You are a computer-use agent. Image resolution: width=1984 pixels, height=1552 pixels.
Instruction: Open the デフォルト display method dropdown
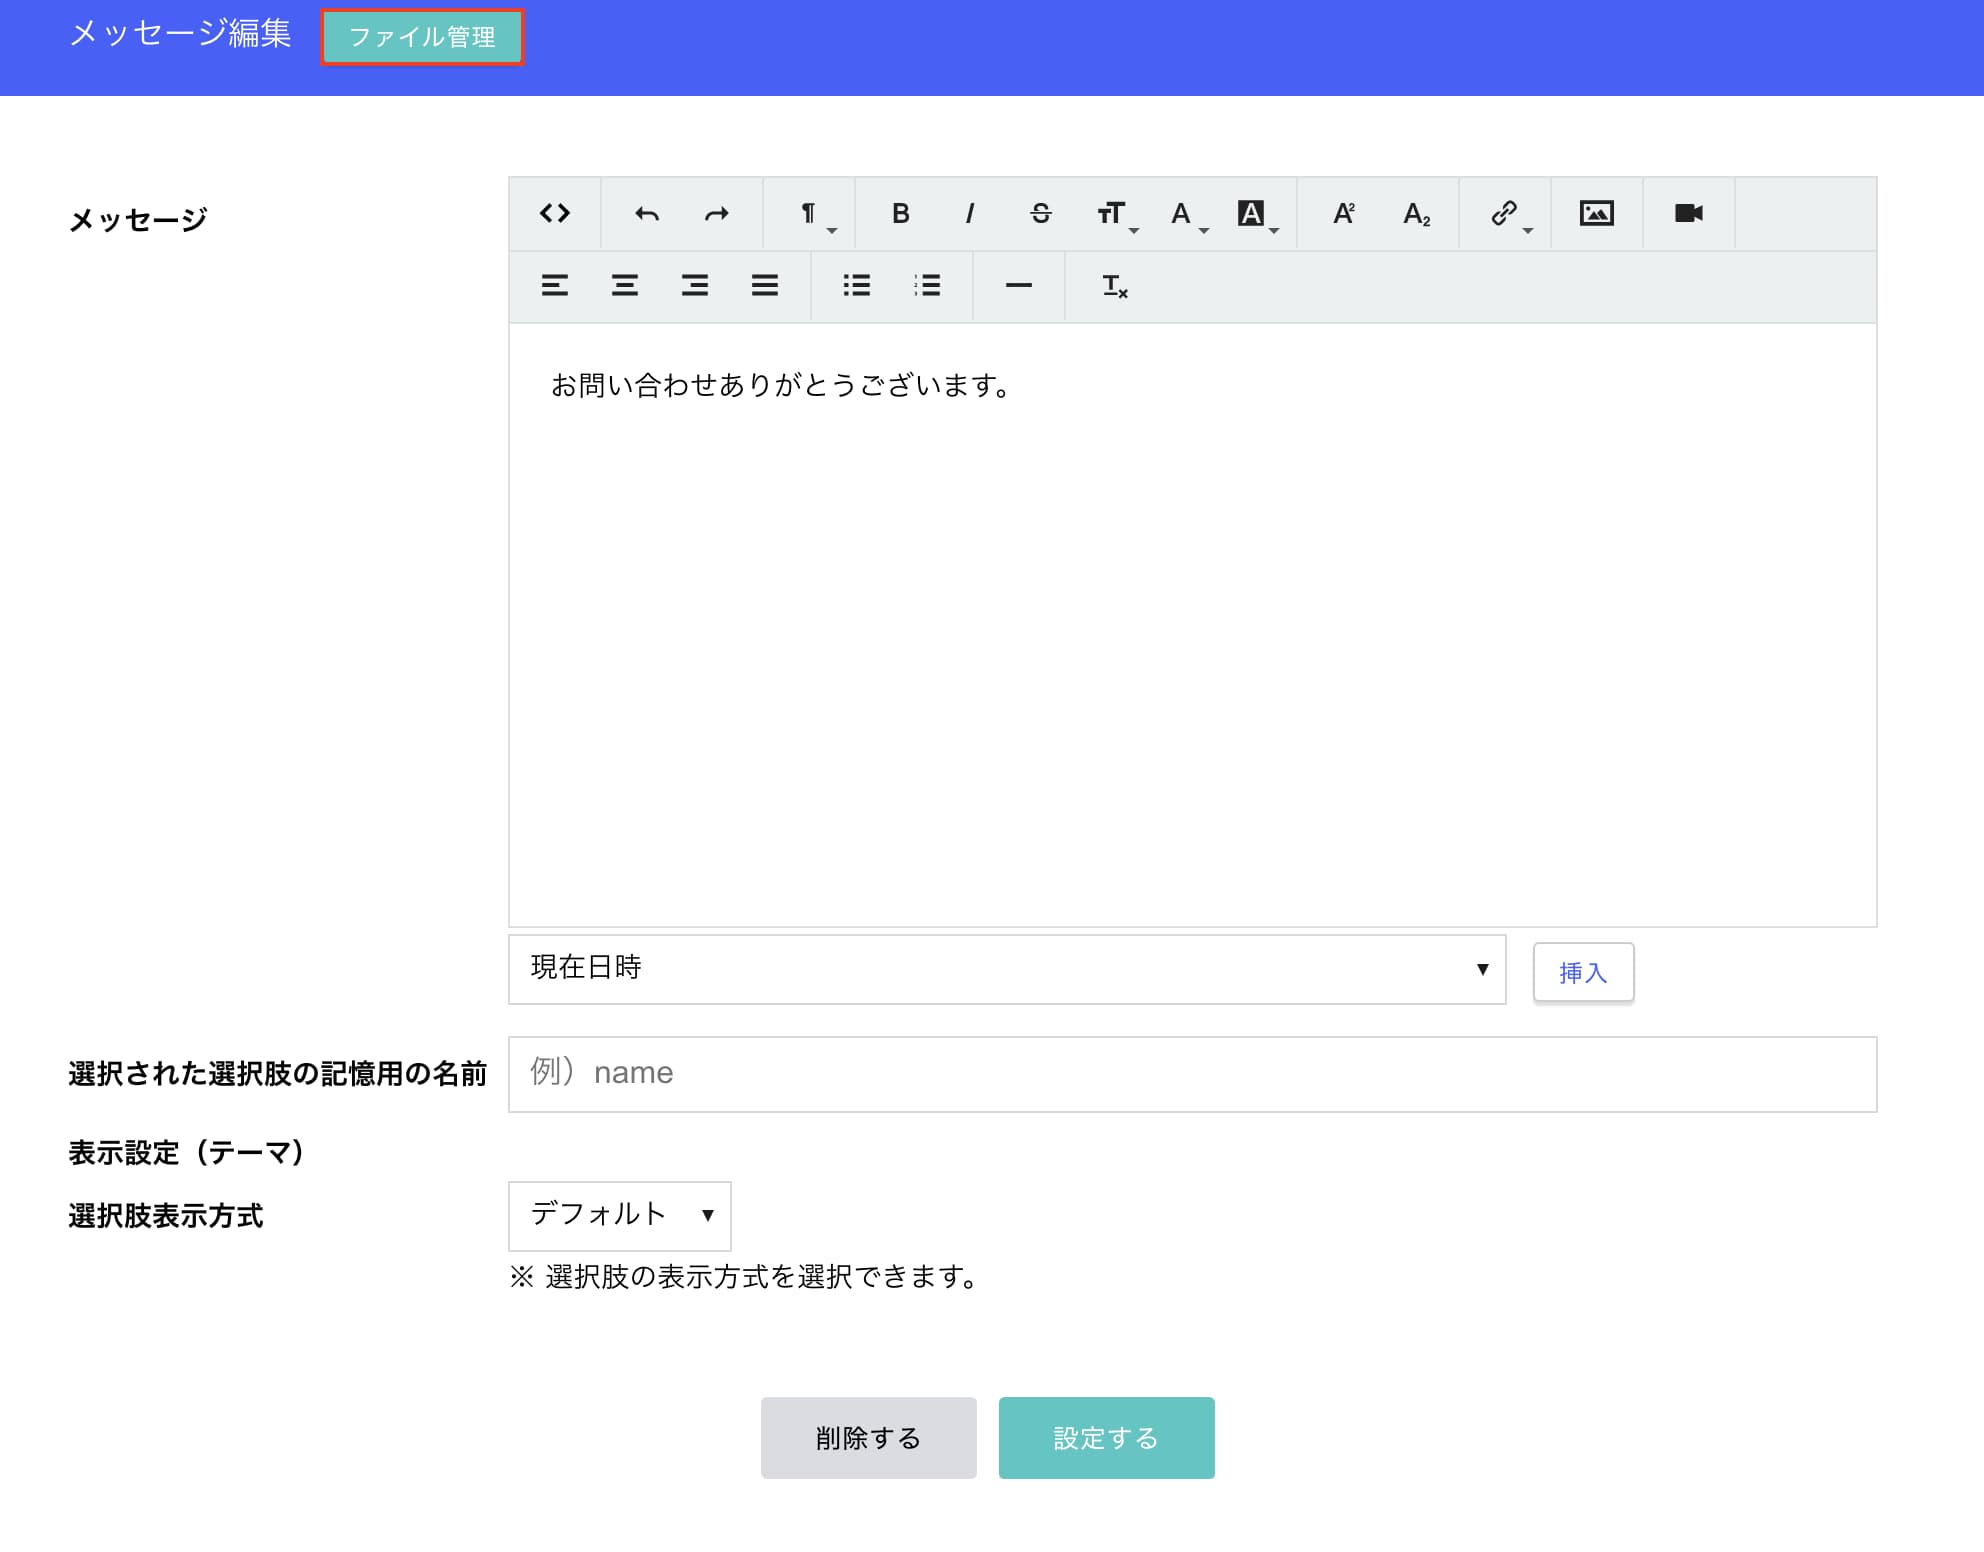point(620,1216)
